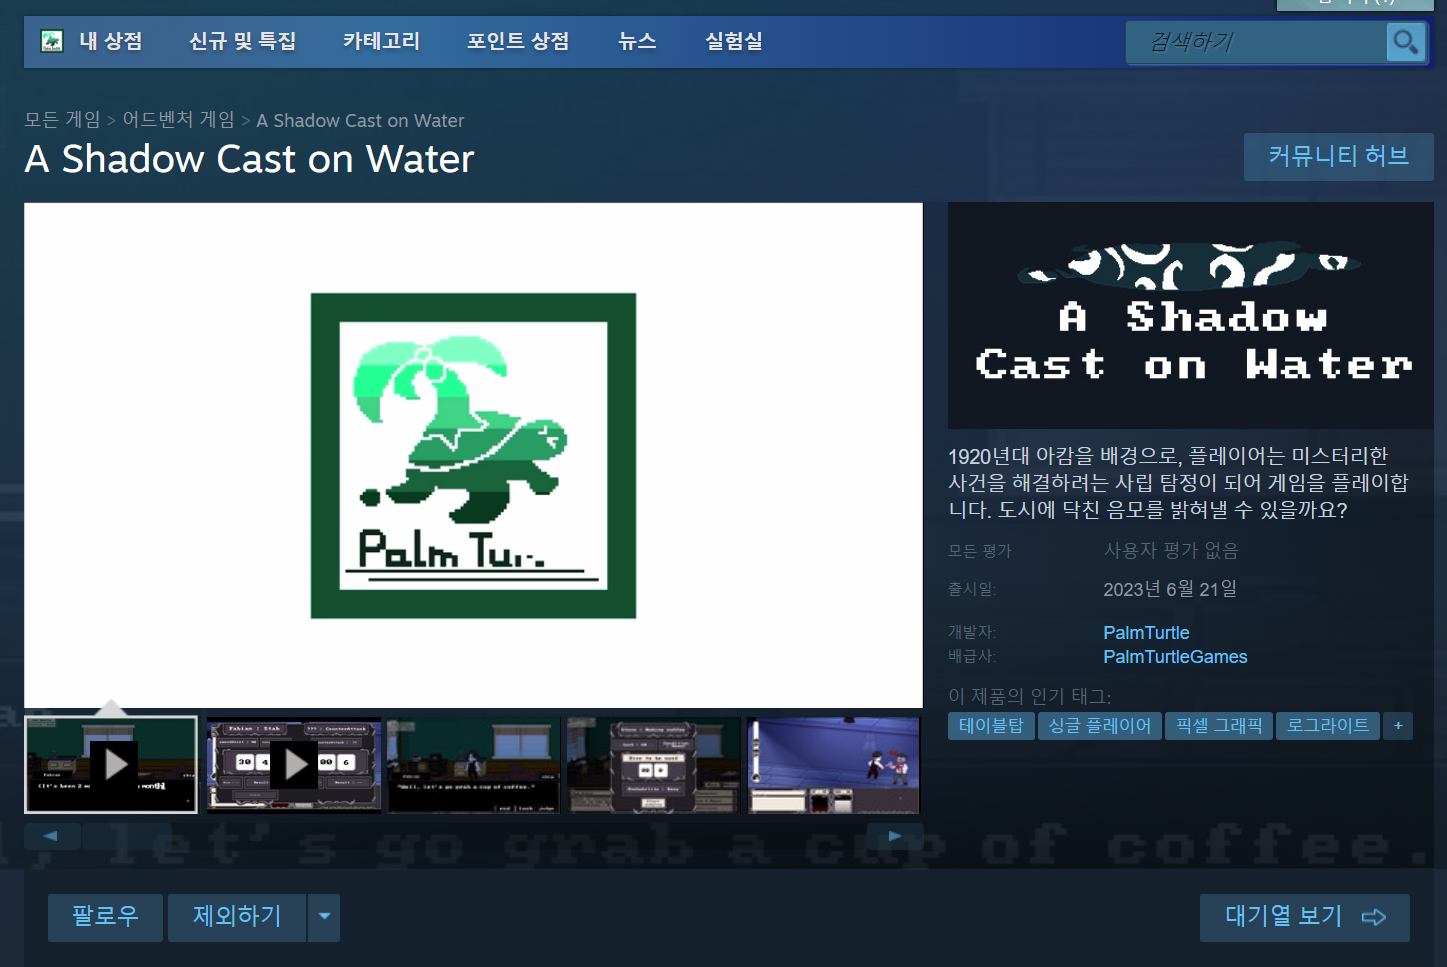Click the Palm Turtle main video area
1447x967 pixels.
[x=473, y=455]
